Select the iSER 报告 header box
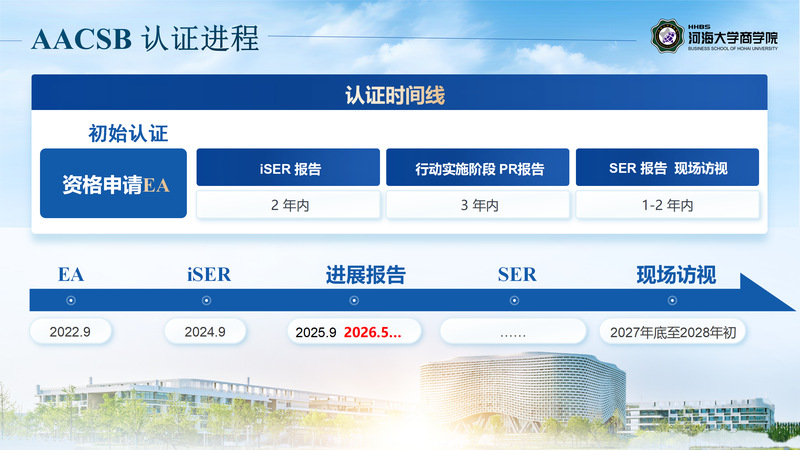The image size is (800, 450). 288,168
